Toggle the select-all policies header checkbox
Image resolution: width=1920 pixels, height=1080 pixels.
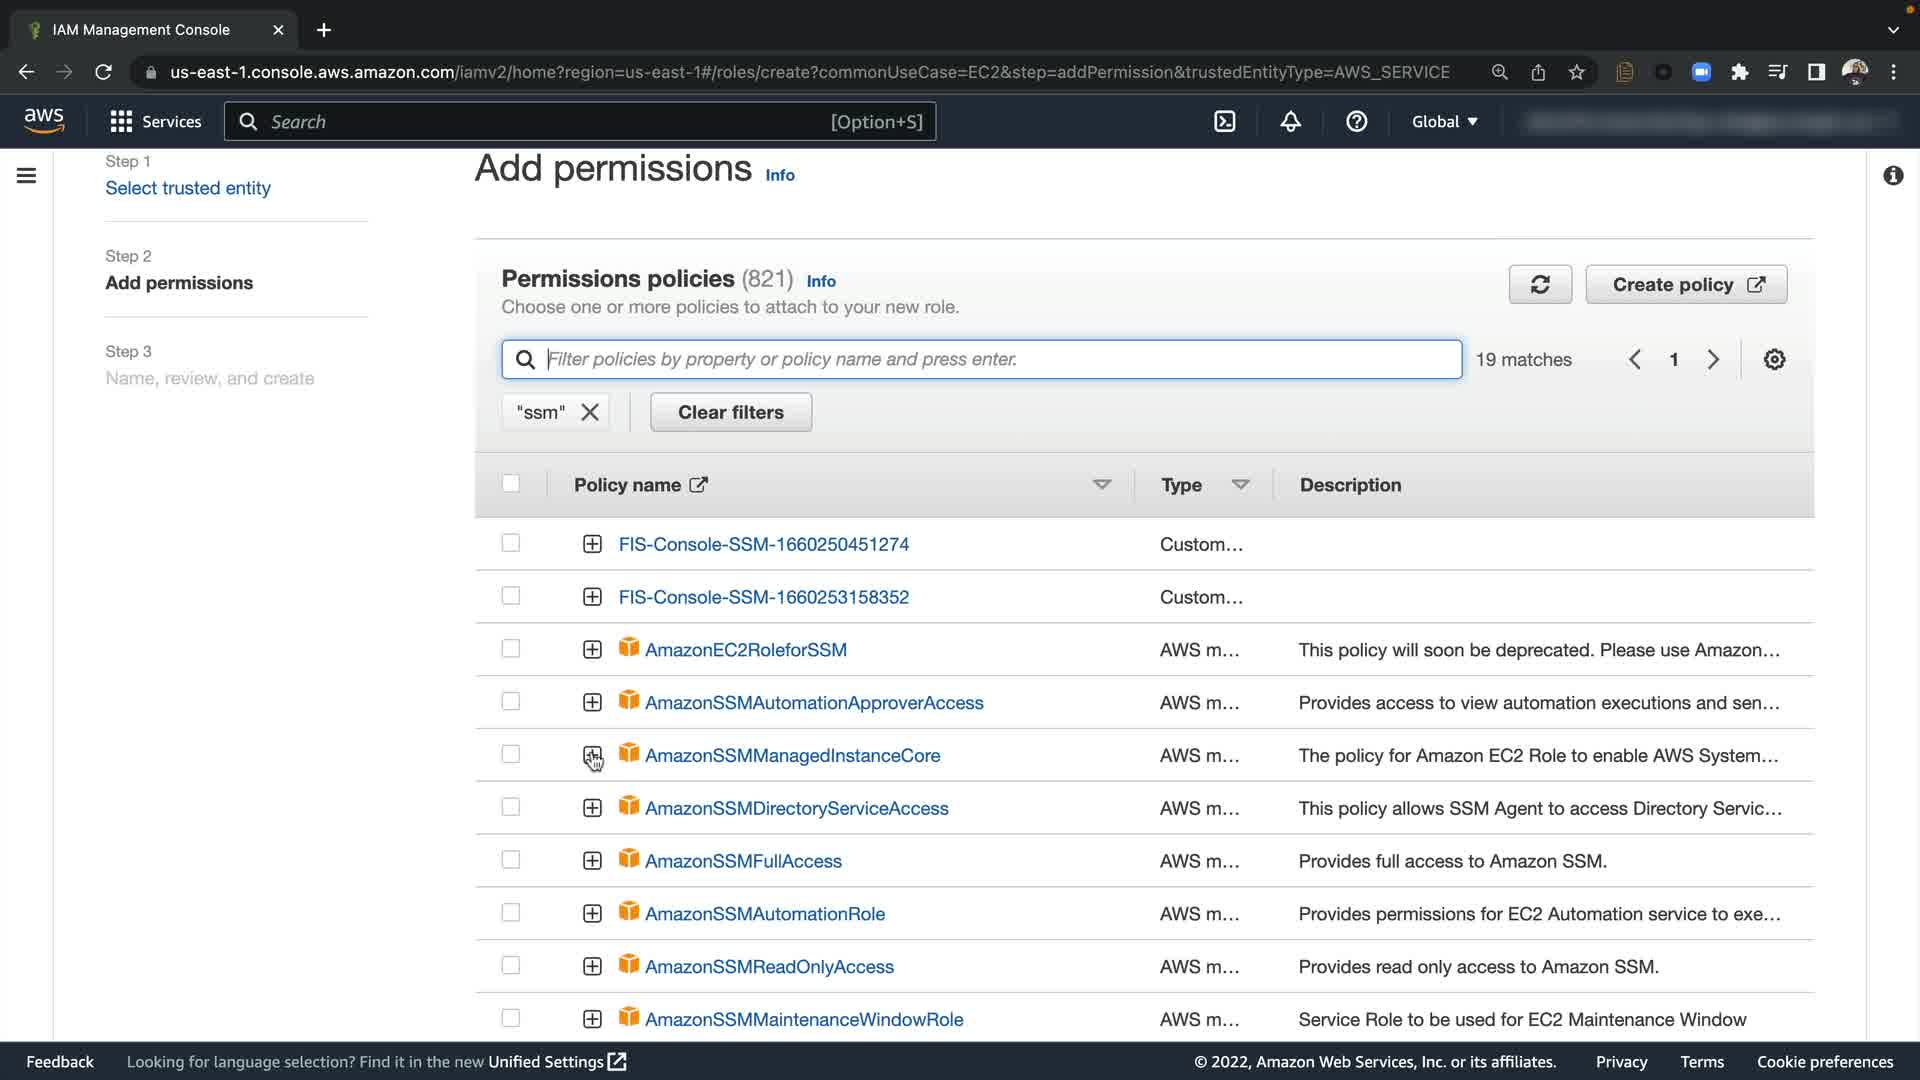click(x=511, y=484)
